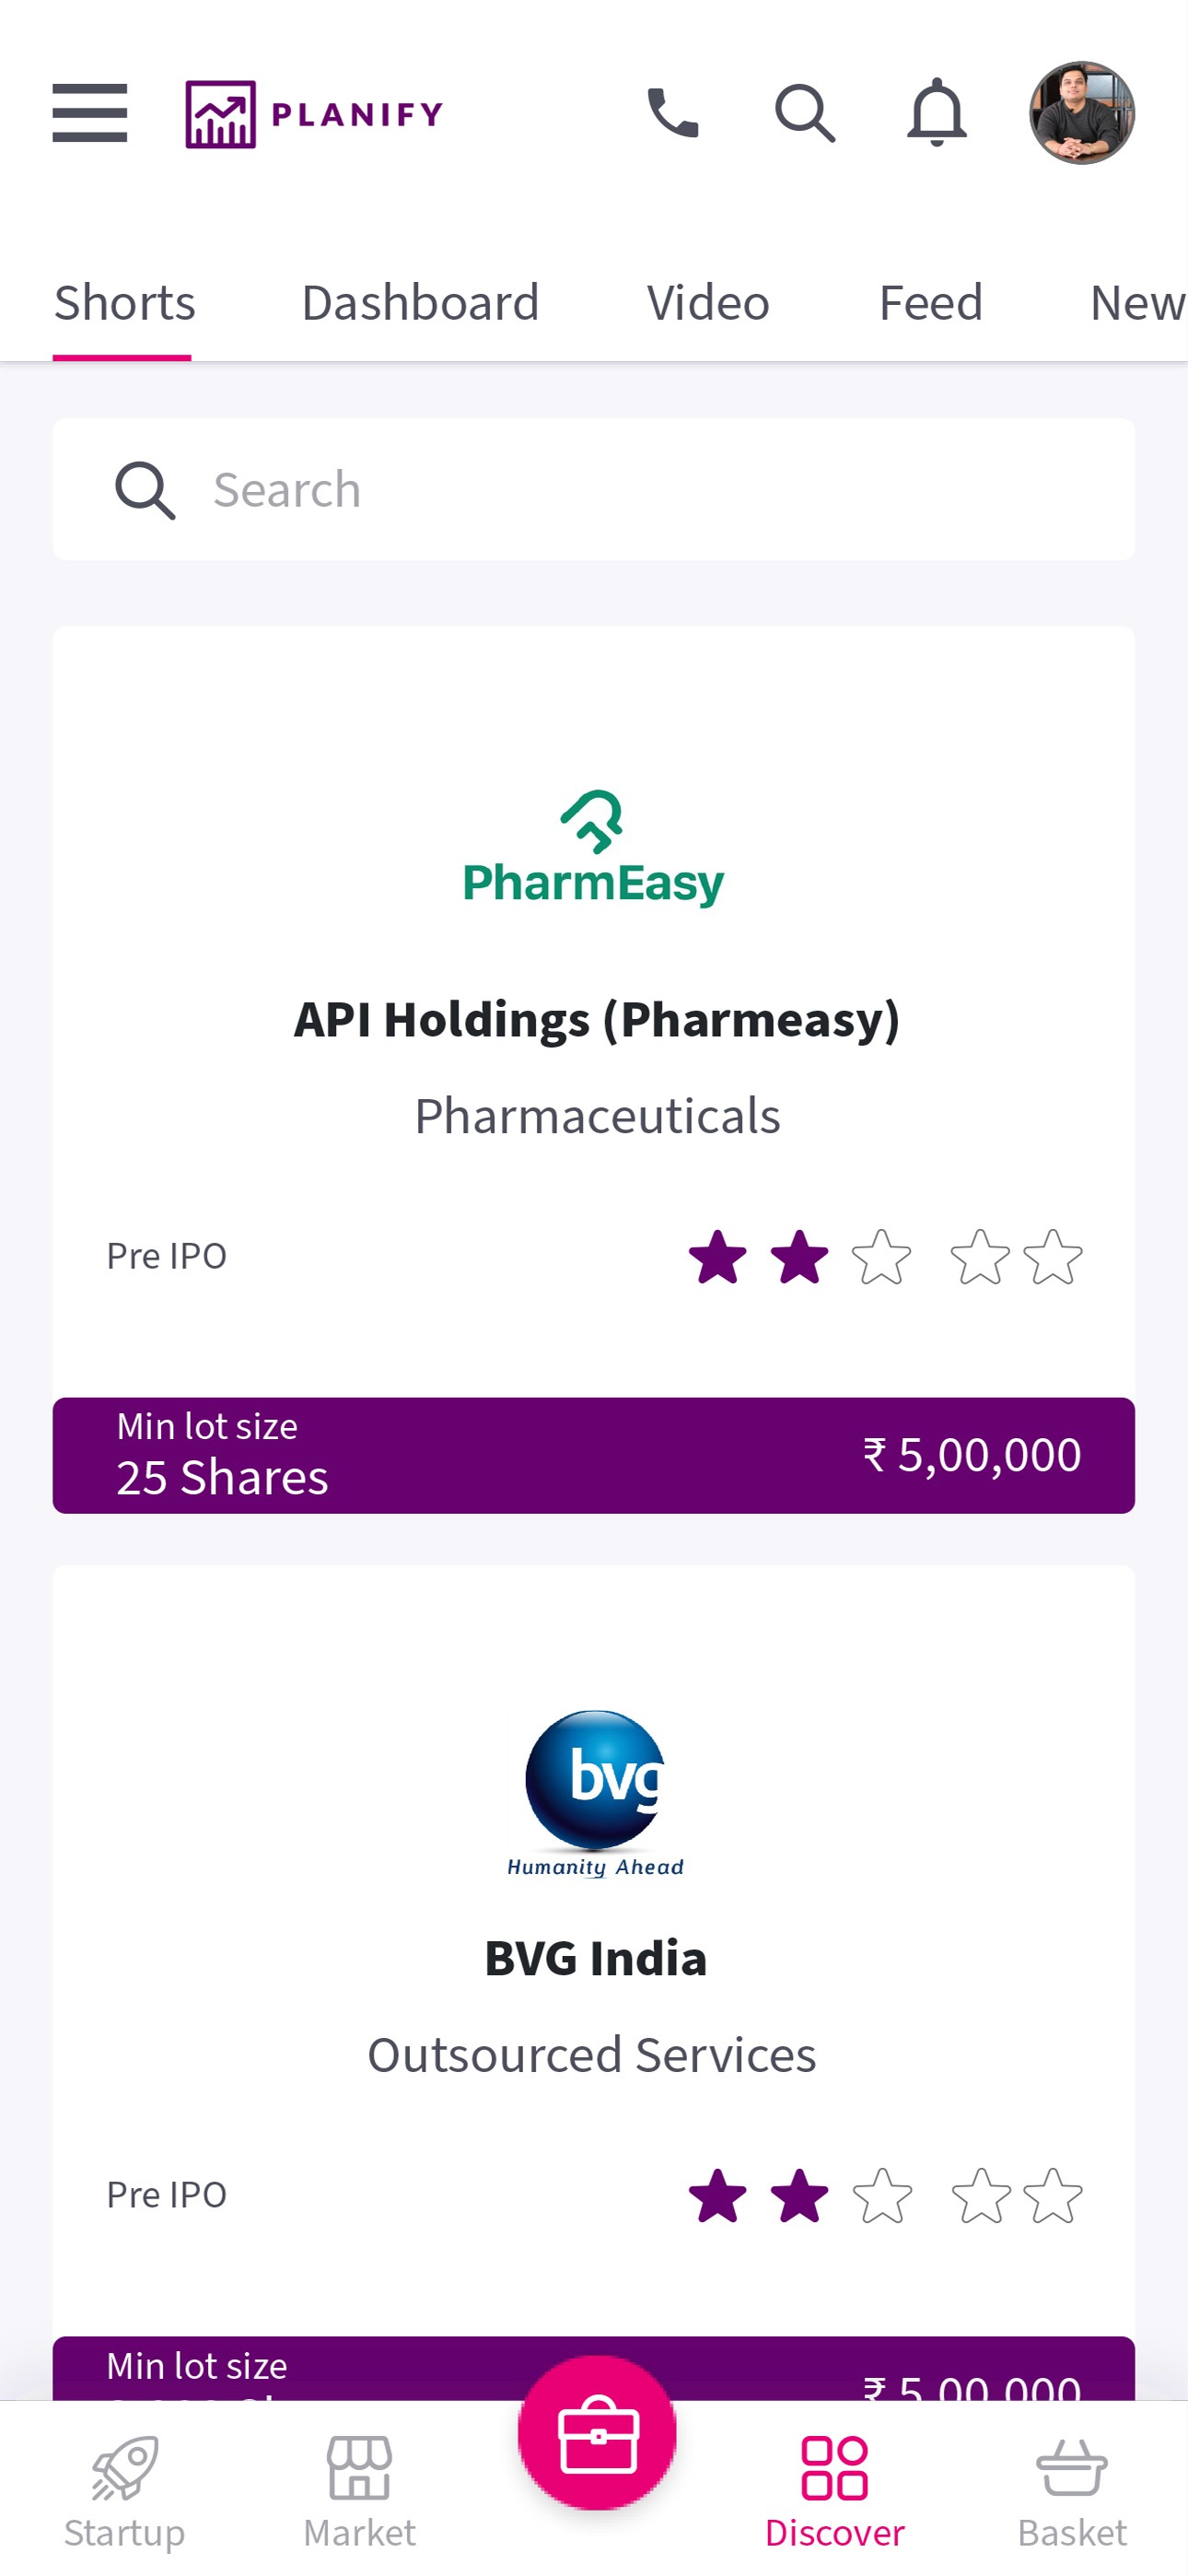The image size is (1188, 2576).
Task: Open search via header magnifier icon
Action: coord(804,113)
